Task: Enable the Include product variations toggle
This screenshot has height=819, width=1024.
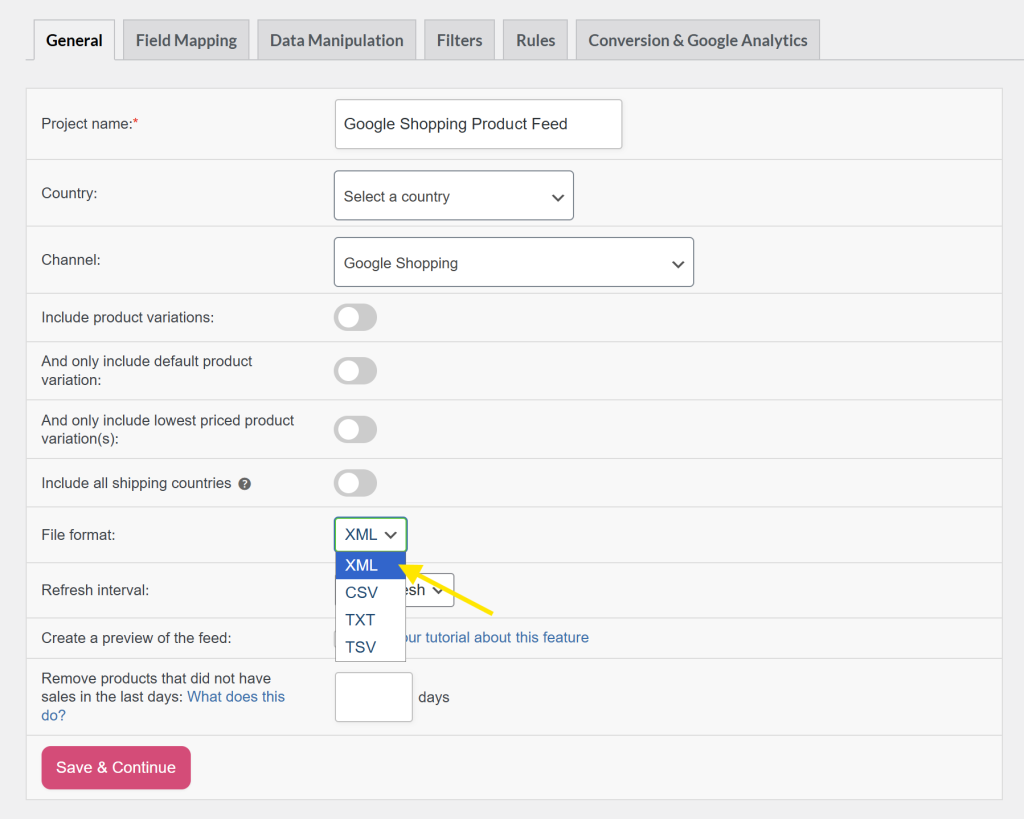Action: tap(355, 315)
